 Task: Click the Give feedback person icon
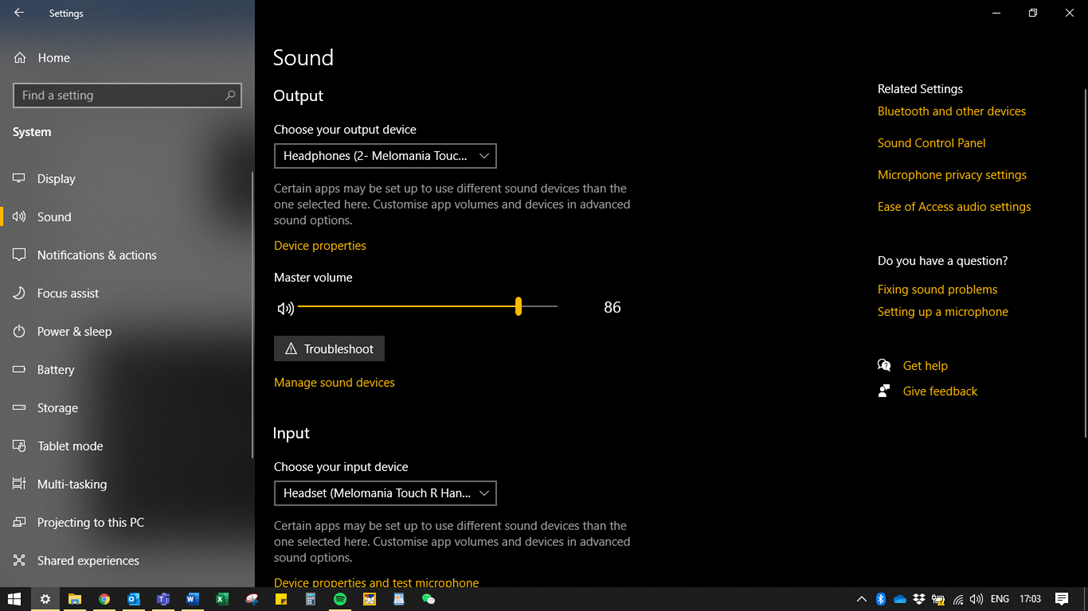pos(884,391)
